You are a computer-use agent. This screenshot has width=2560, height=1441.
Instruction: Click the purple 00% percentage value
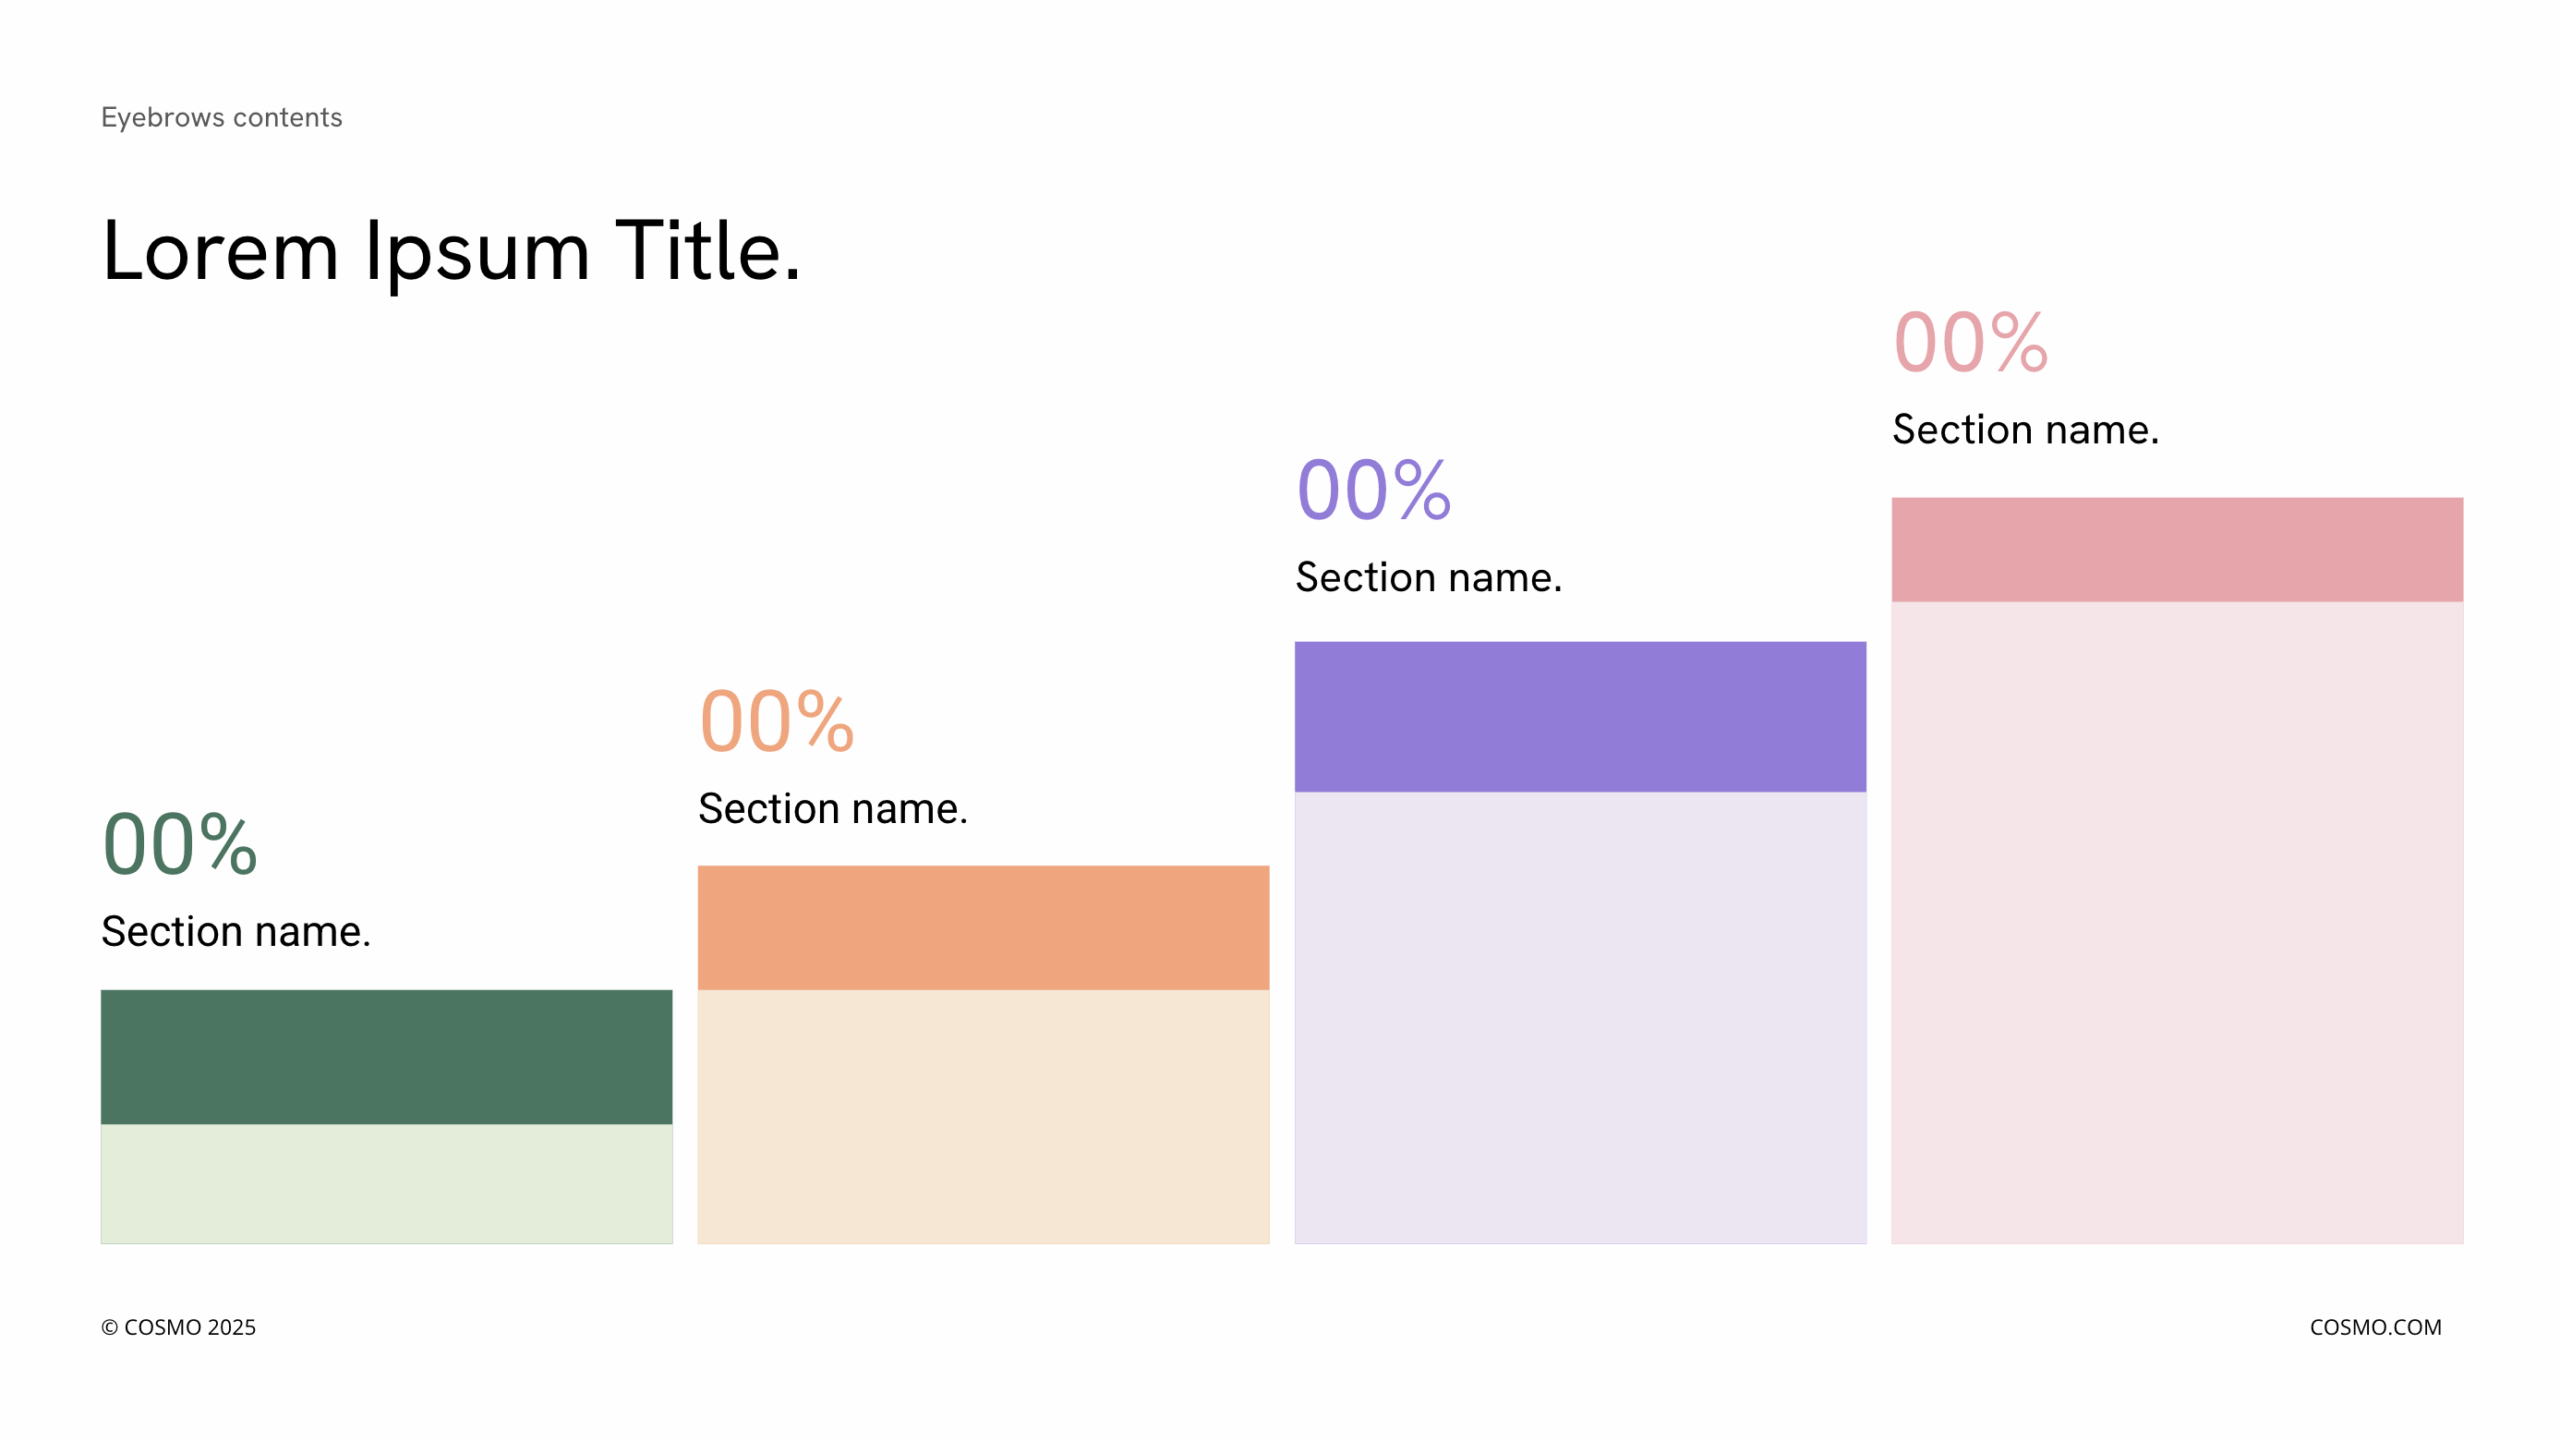pyautogui.click(x=1373, y=490)
